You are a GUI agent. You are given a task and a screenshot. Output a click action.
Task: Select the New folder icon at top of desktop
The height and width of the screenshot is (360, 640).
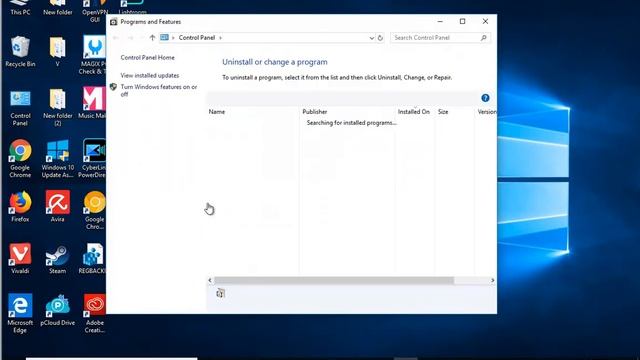[x=58, y=8]
